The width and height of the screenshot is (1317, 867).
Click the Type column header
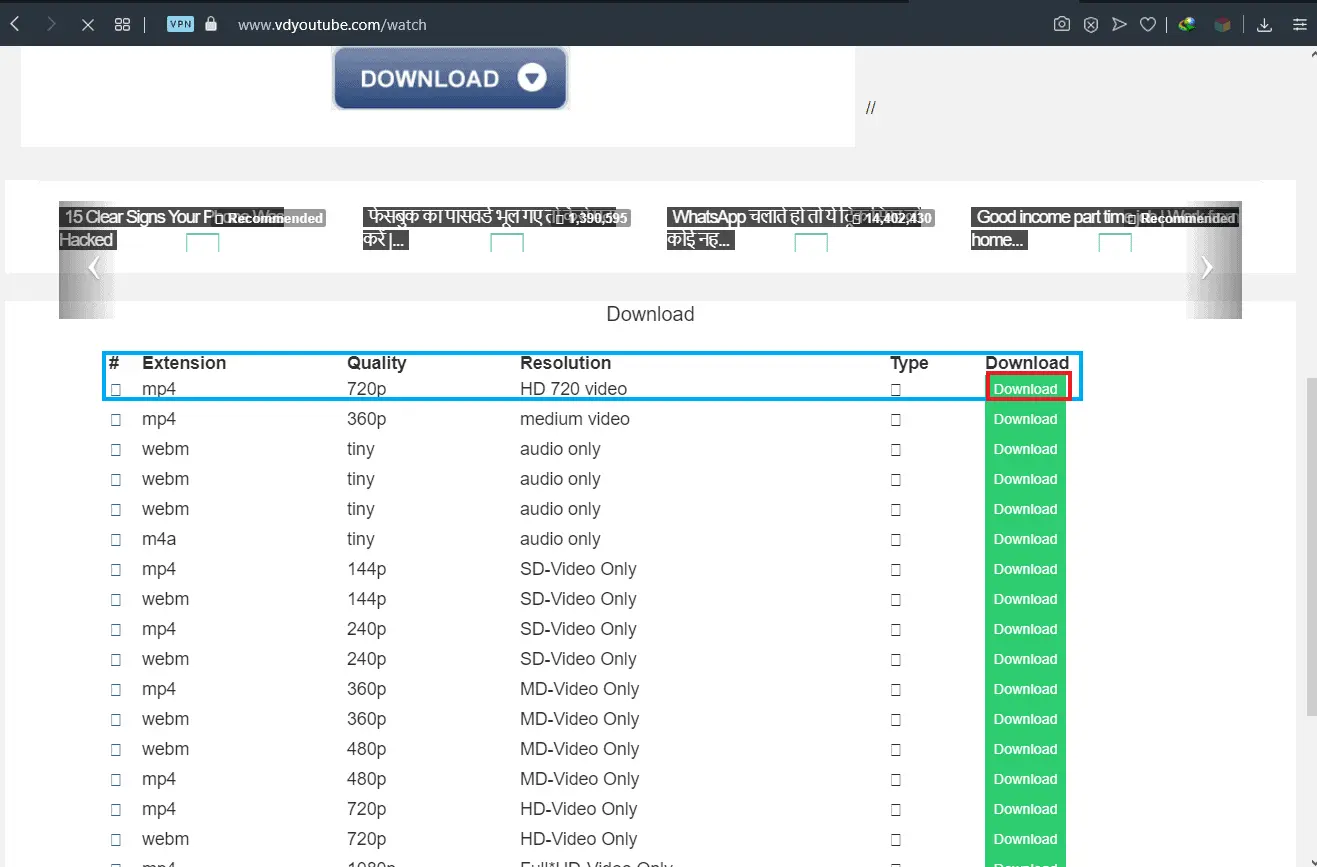coord(910,363)
